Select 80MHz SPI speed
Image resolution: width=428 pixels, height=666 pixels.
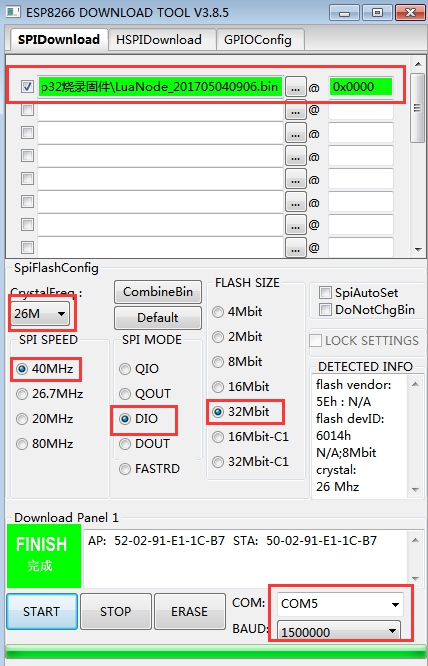point(22,444)
